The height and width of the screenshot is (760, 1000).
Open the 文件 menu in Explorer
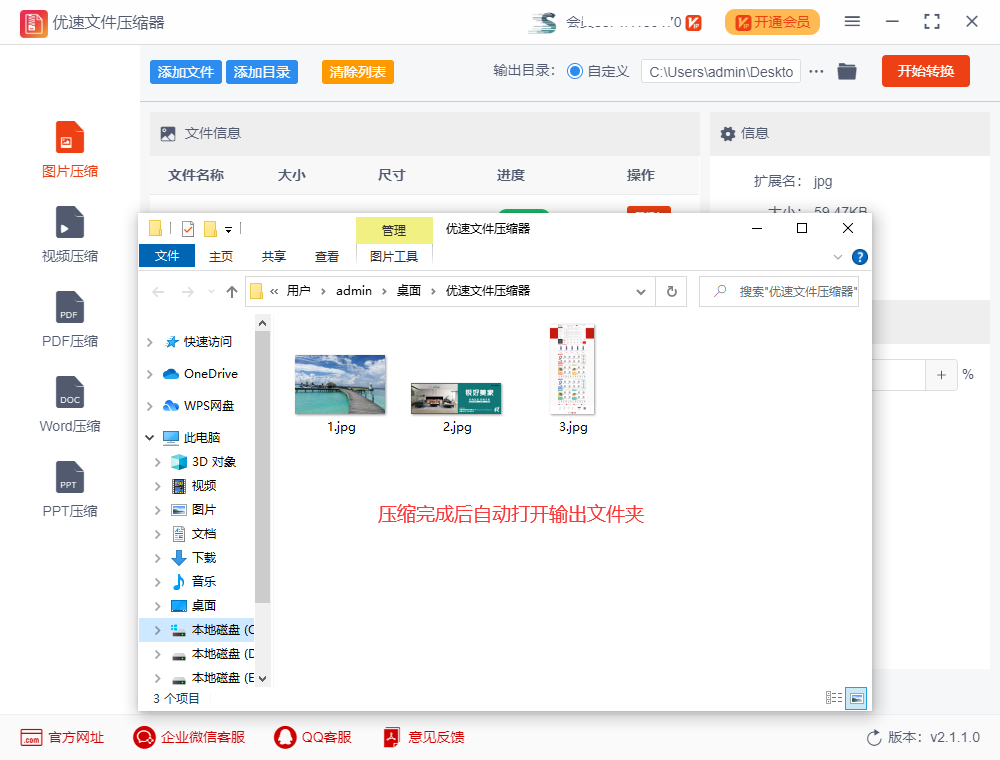click(x=166, y=255)
